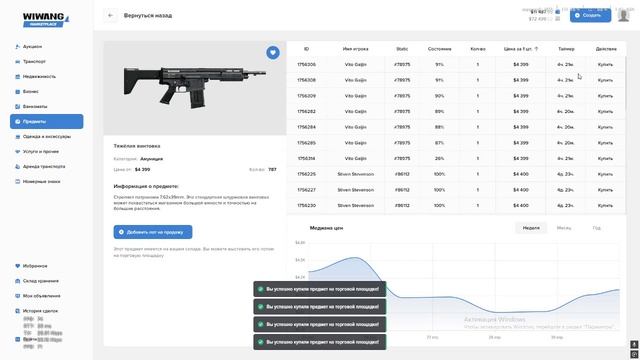Buy the lot with ID 1756284
The width and height of the screenshot is (640, 360).
tap(605, 127)
